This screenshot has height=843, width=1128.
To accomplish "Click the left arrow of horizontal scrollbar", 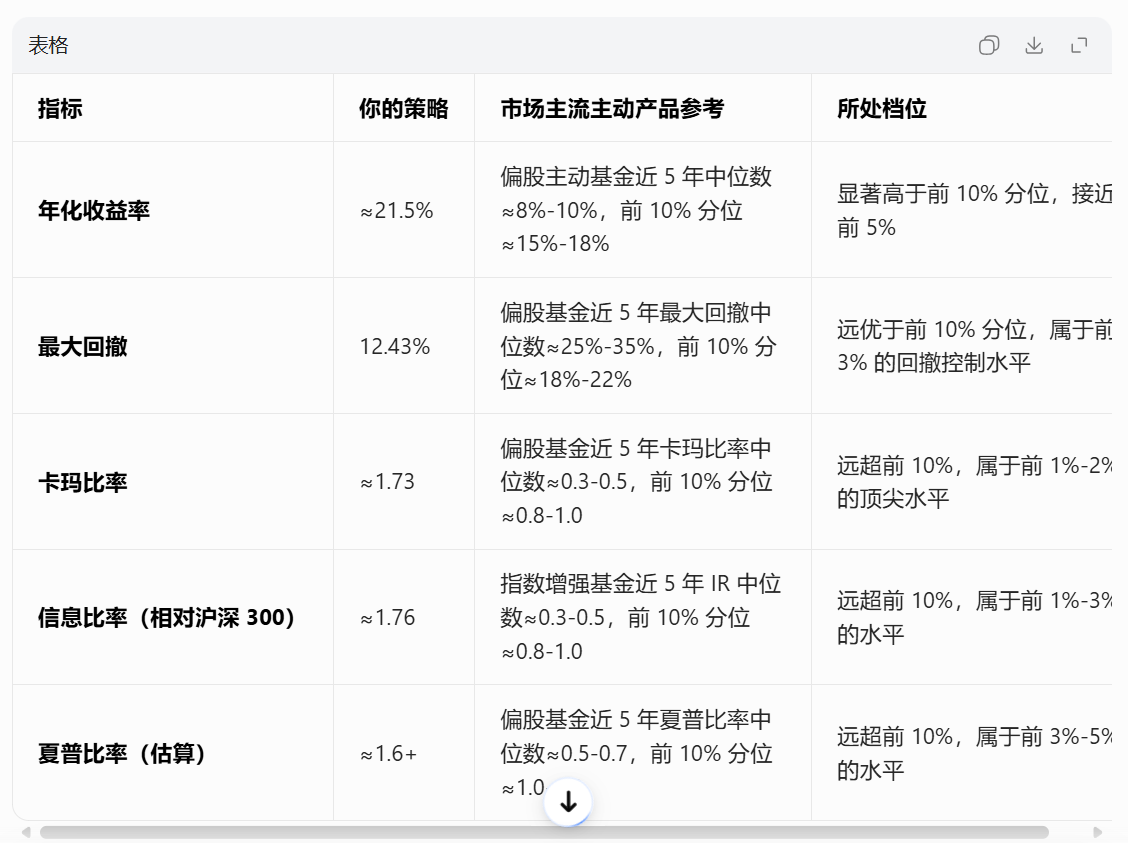I will click(27, 832).
